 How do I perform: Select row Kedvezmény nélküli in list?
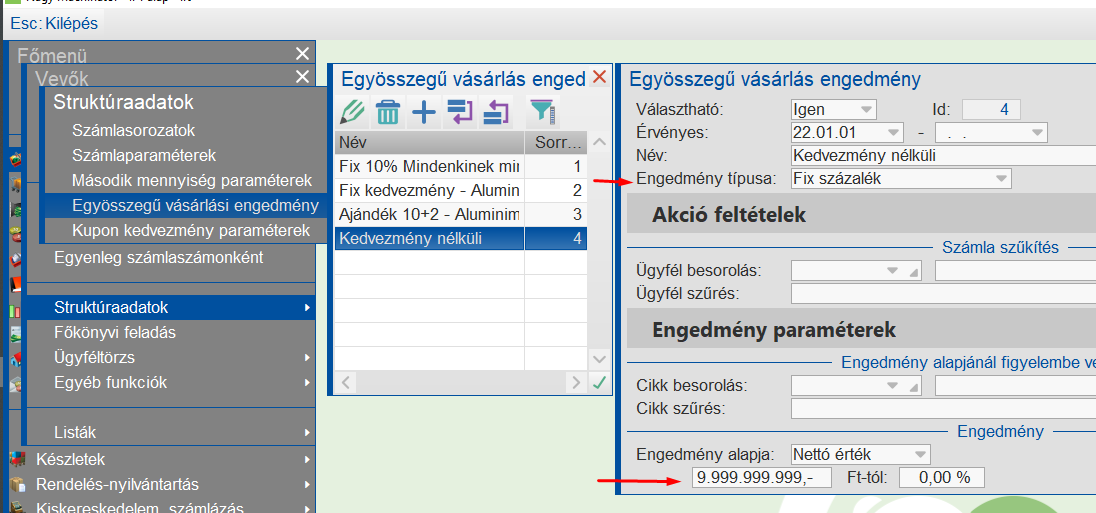[x=461, y=238]
